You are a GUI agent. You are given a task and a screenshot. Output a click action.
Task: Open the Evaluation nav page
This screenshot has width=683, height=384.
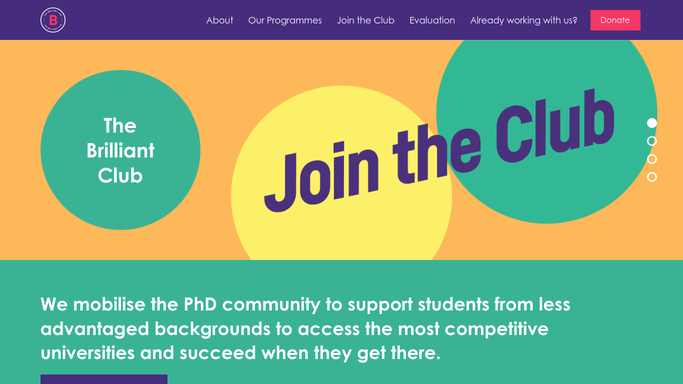click(432, 20)
